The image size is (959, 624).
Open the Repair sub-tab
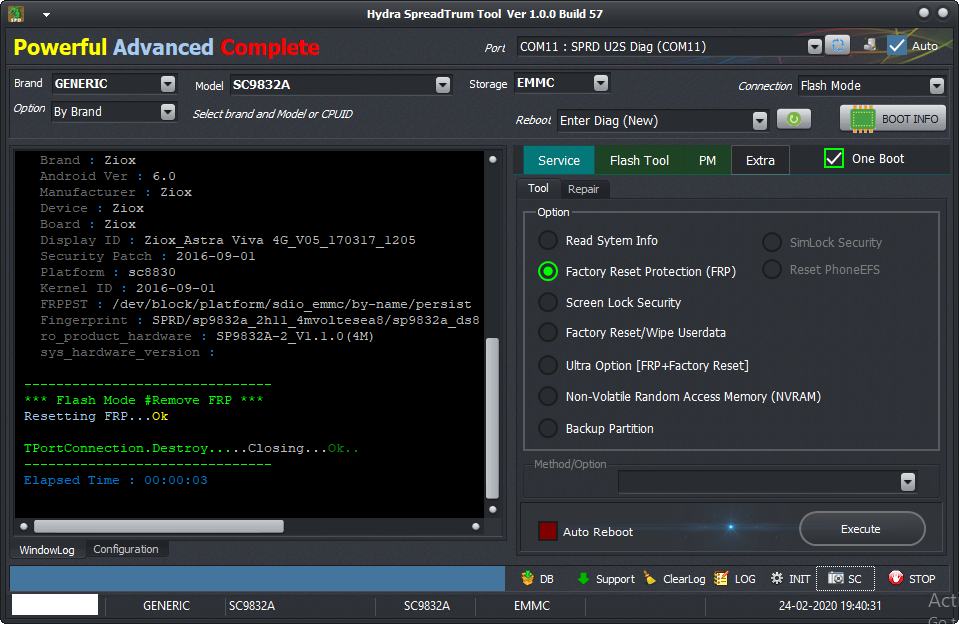coord(583,189)
